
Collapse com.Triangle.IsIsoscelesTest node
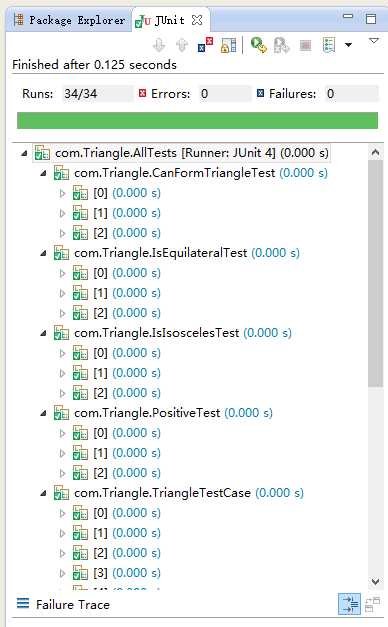44,333
